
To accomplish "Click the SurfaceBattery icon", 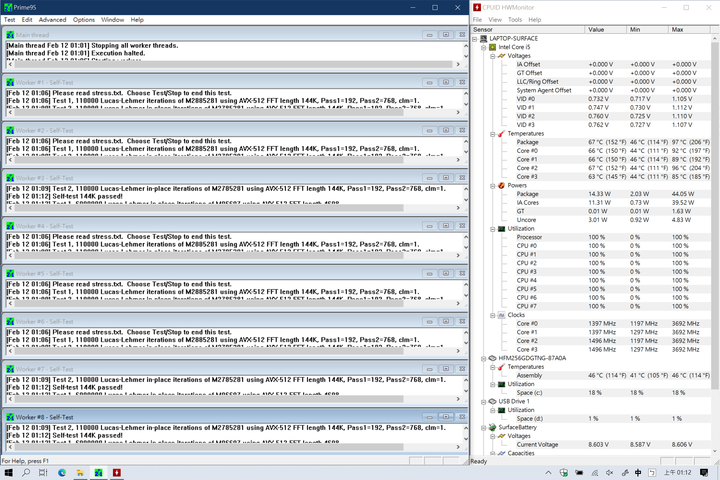I will [492, 428].
